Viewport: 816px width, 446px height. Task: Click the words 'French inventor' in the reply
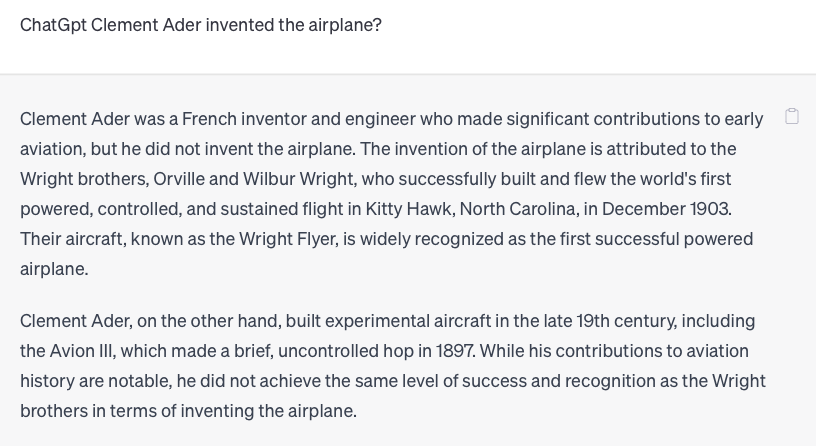pos(244,119)
